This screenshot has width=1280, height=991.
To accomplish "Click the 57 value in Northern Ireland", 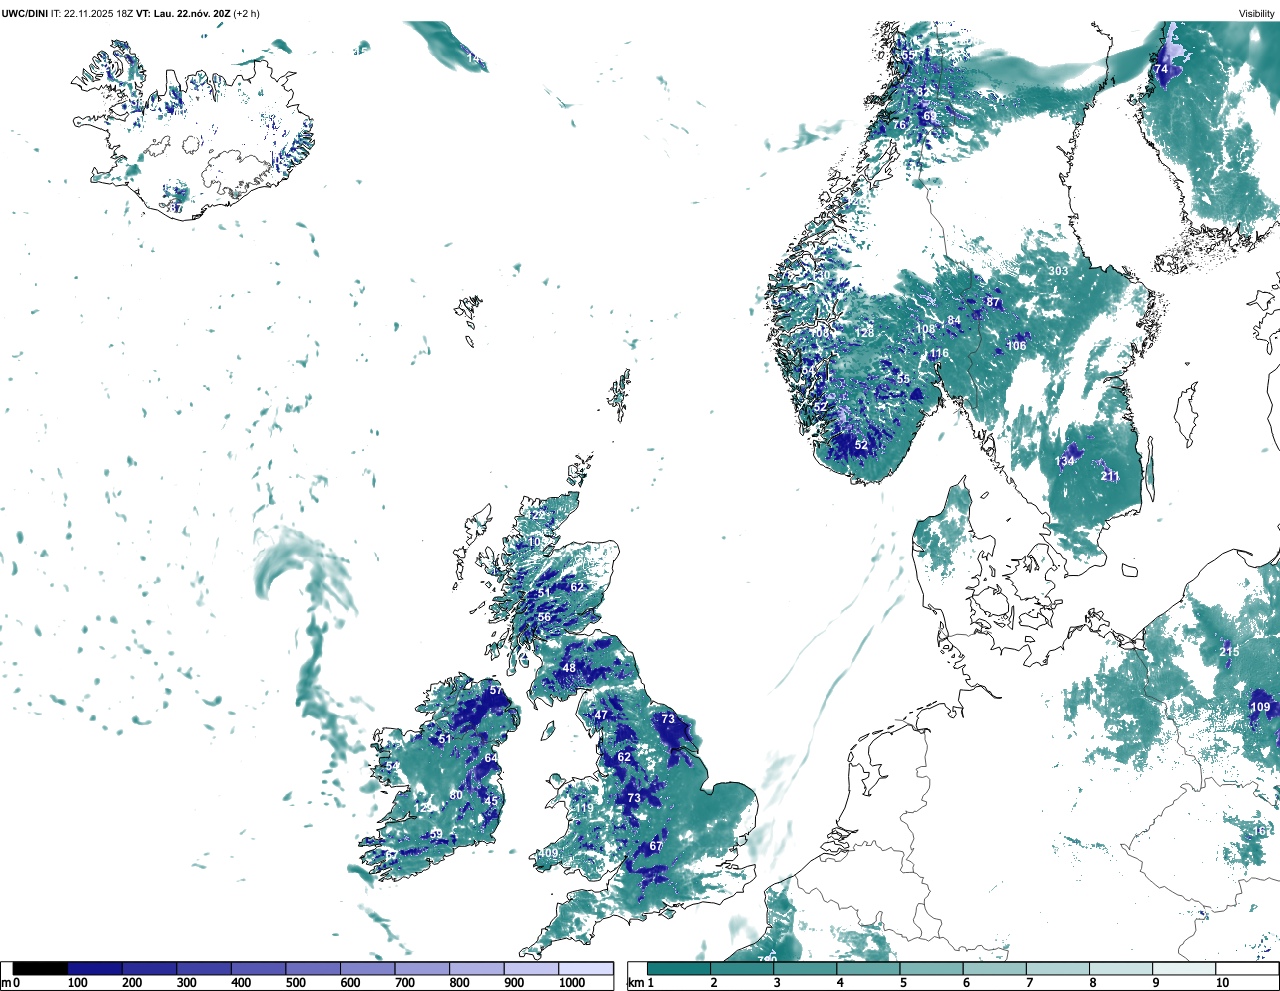I will (495, 690).
